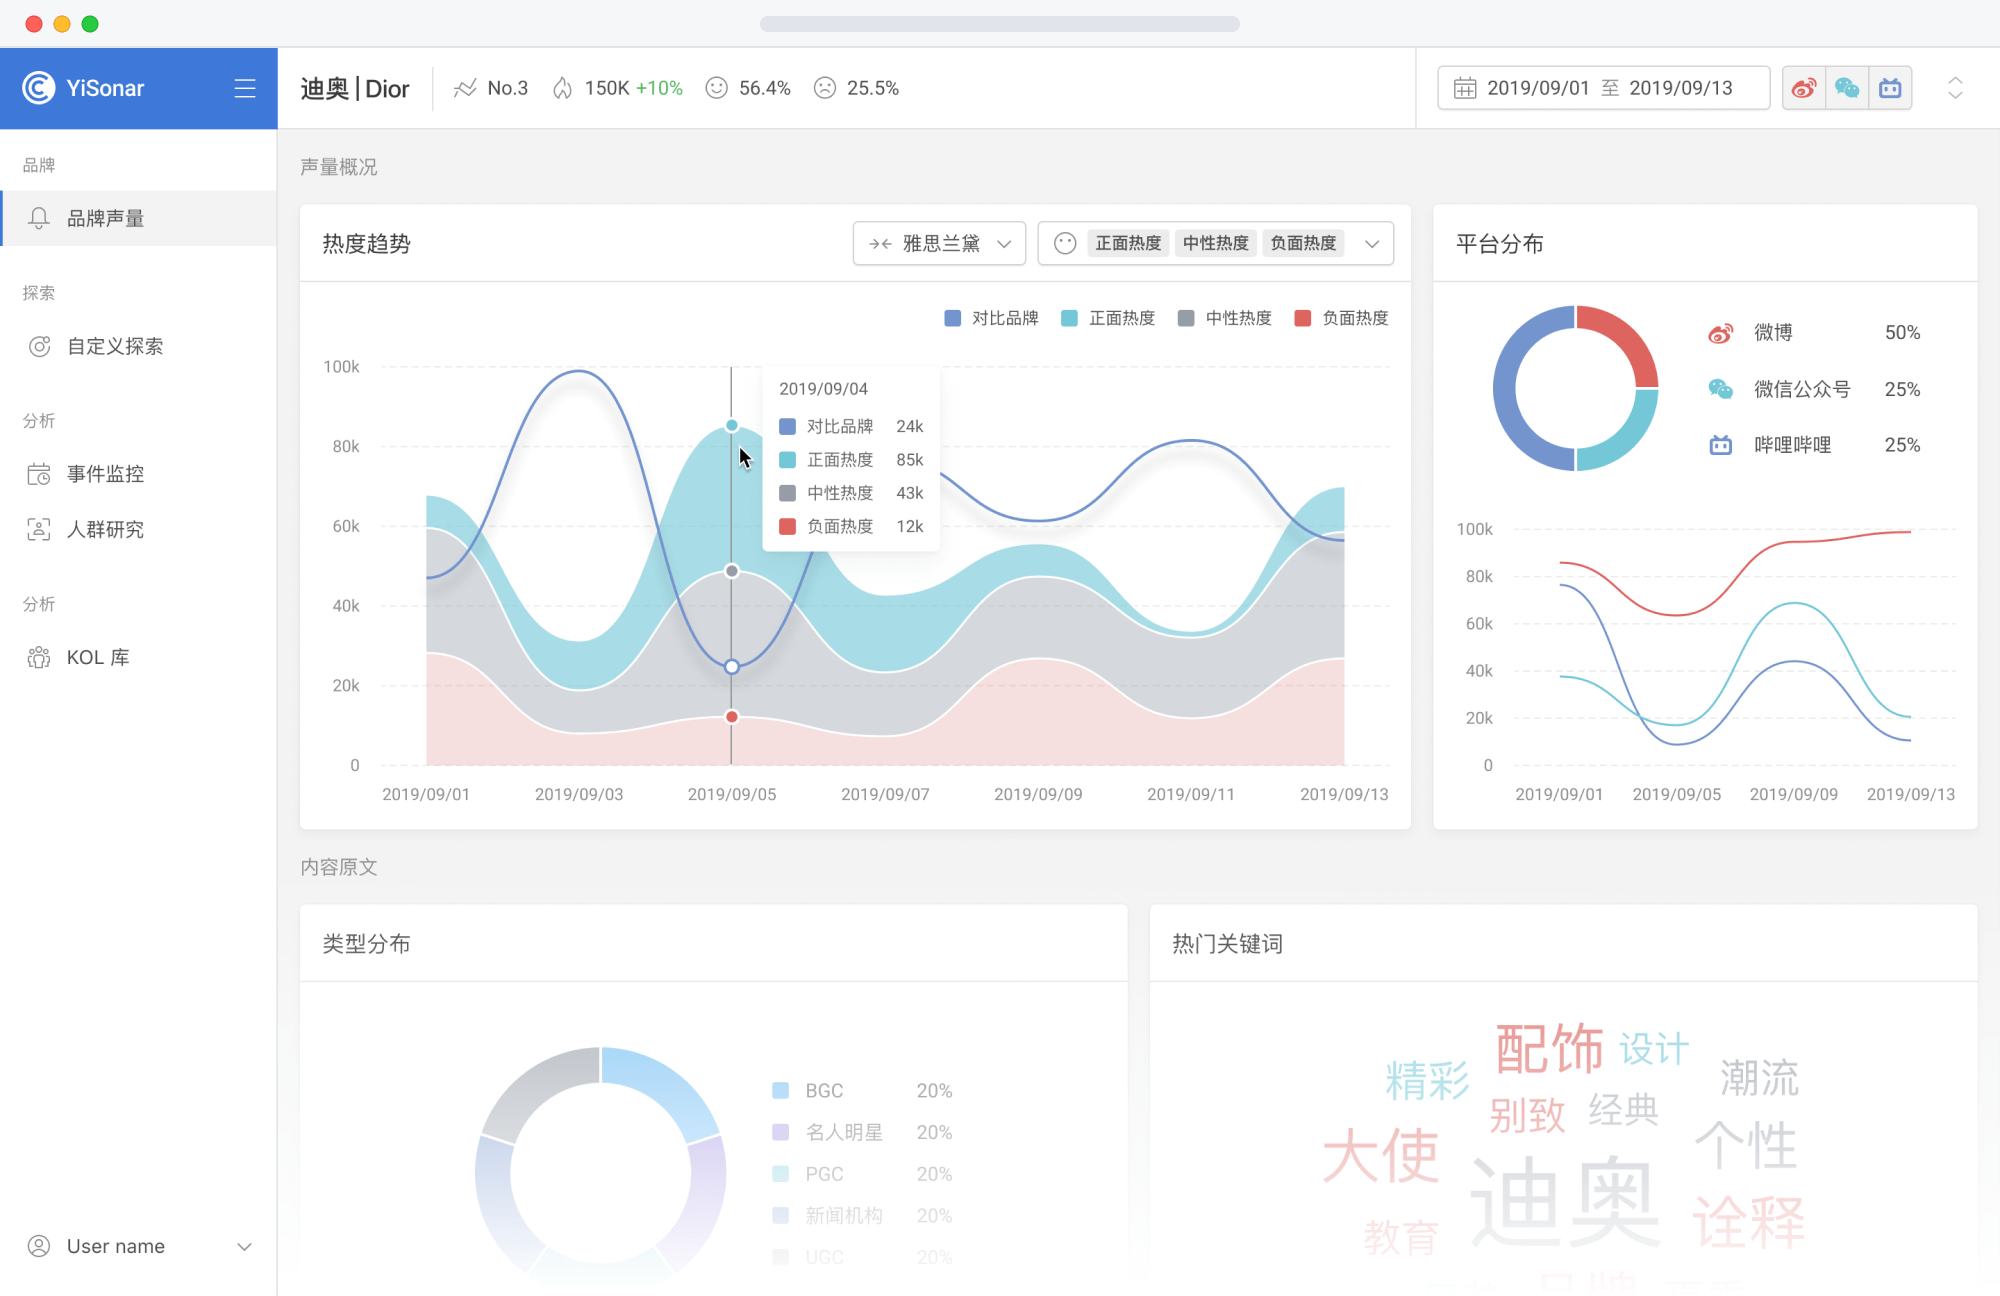Navigate to 人群研究 in the sidebar
The height and width of the screenshot is (1296, 2000).
coord(139,530)
